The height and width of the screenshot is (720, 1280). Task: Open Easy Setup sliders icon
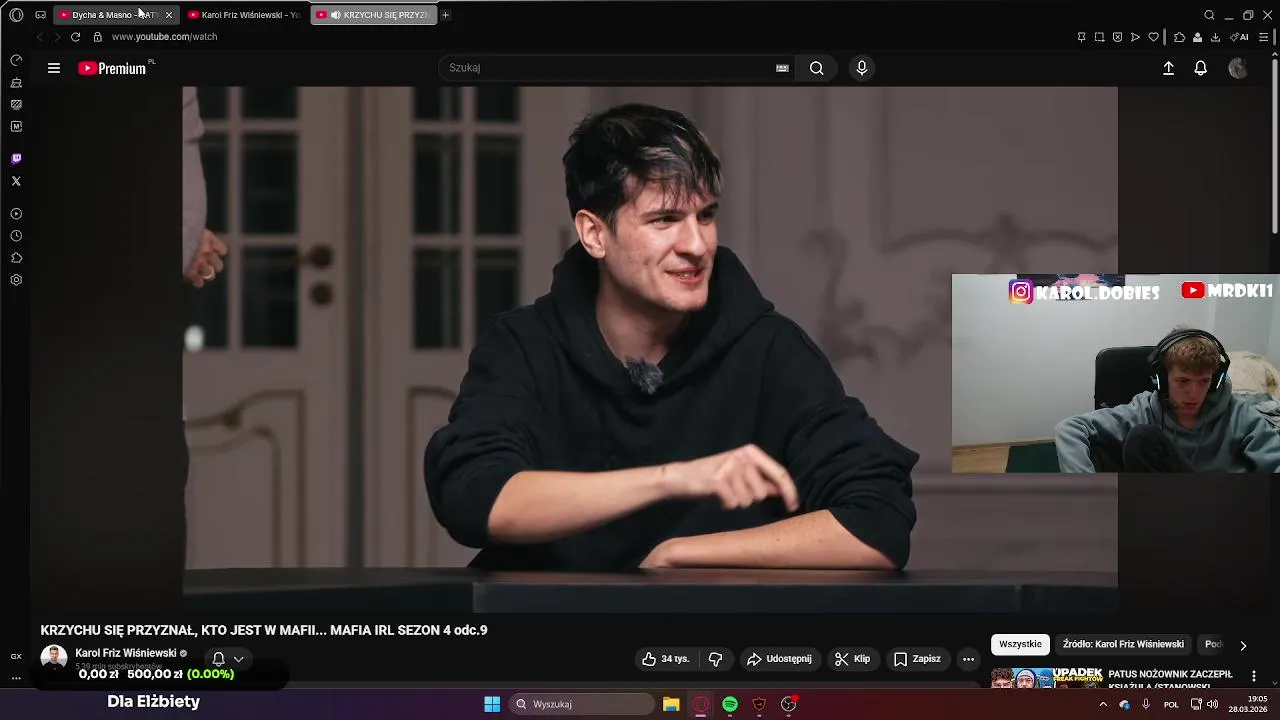click(1265, 37)
